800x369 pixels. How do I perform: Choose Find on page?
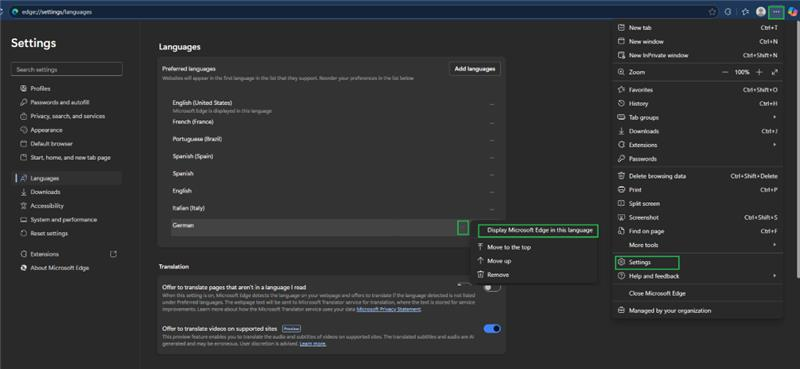tap(698, 231)
